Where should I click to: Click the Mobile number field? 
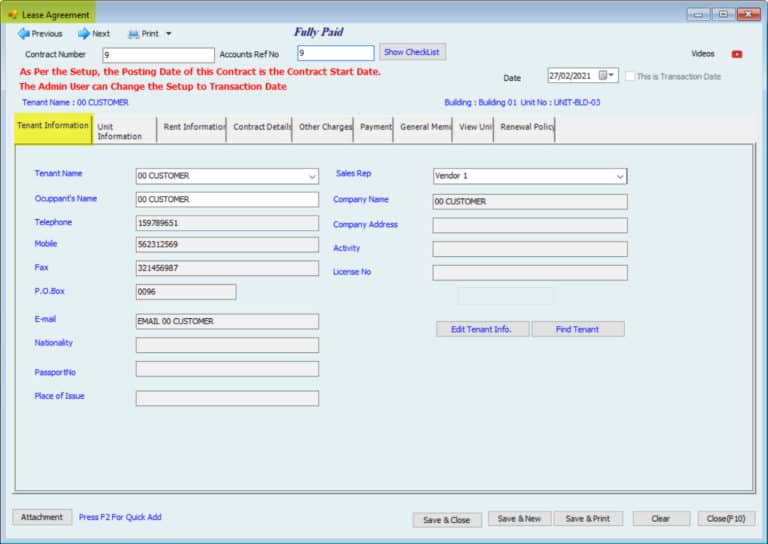227,244
